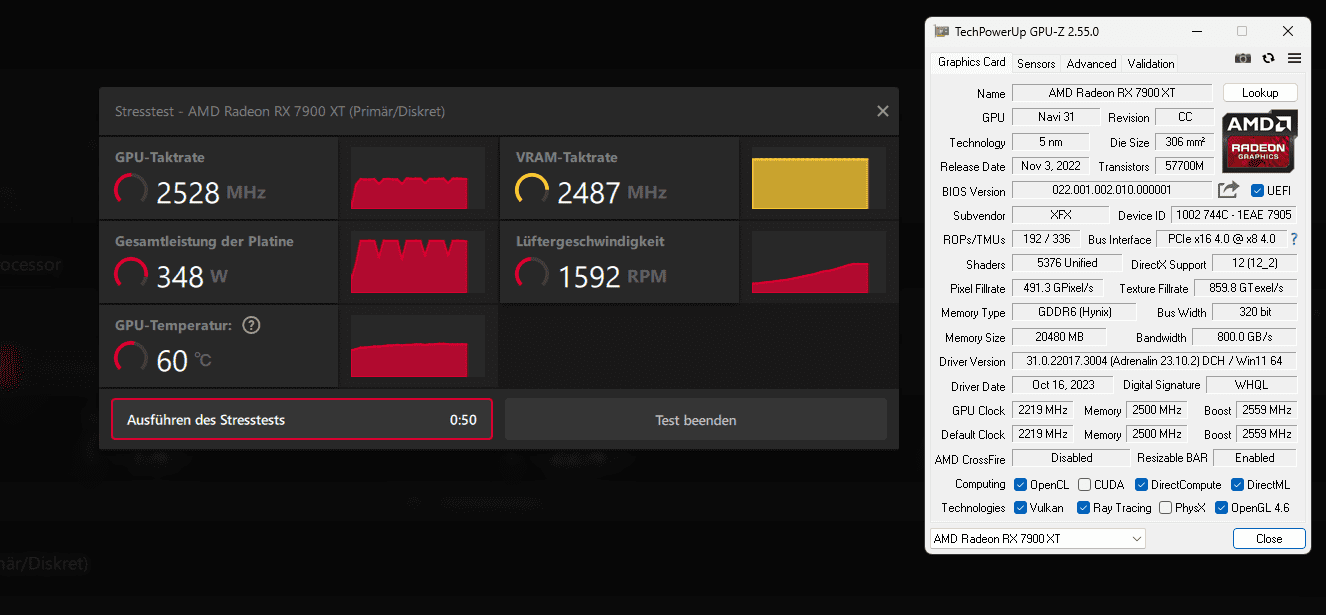Click the Name field in GPU-Z
The height and width of the screenshot is (615, 1326).
pos(1112,93)
